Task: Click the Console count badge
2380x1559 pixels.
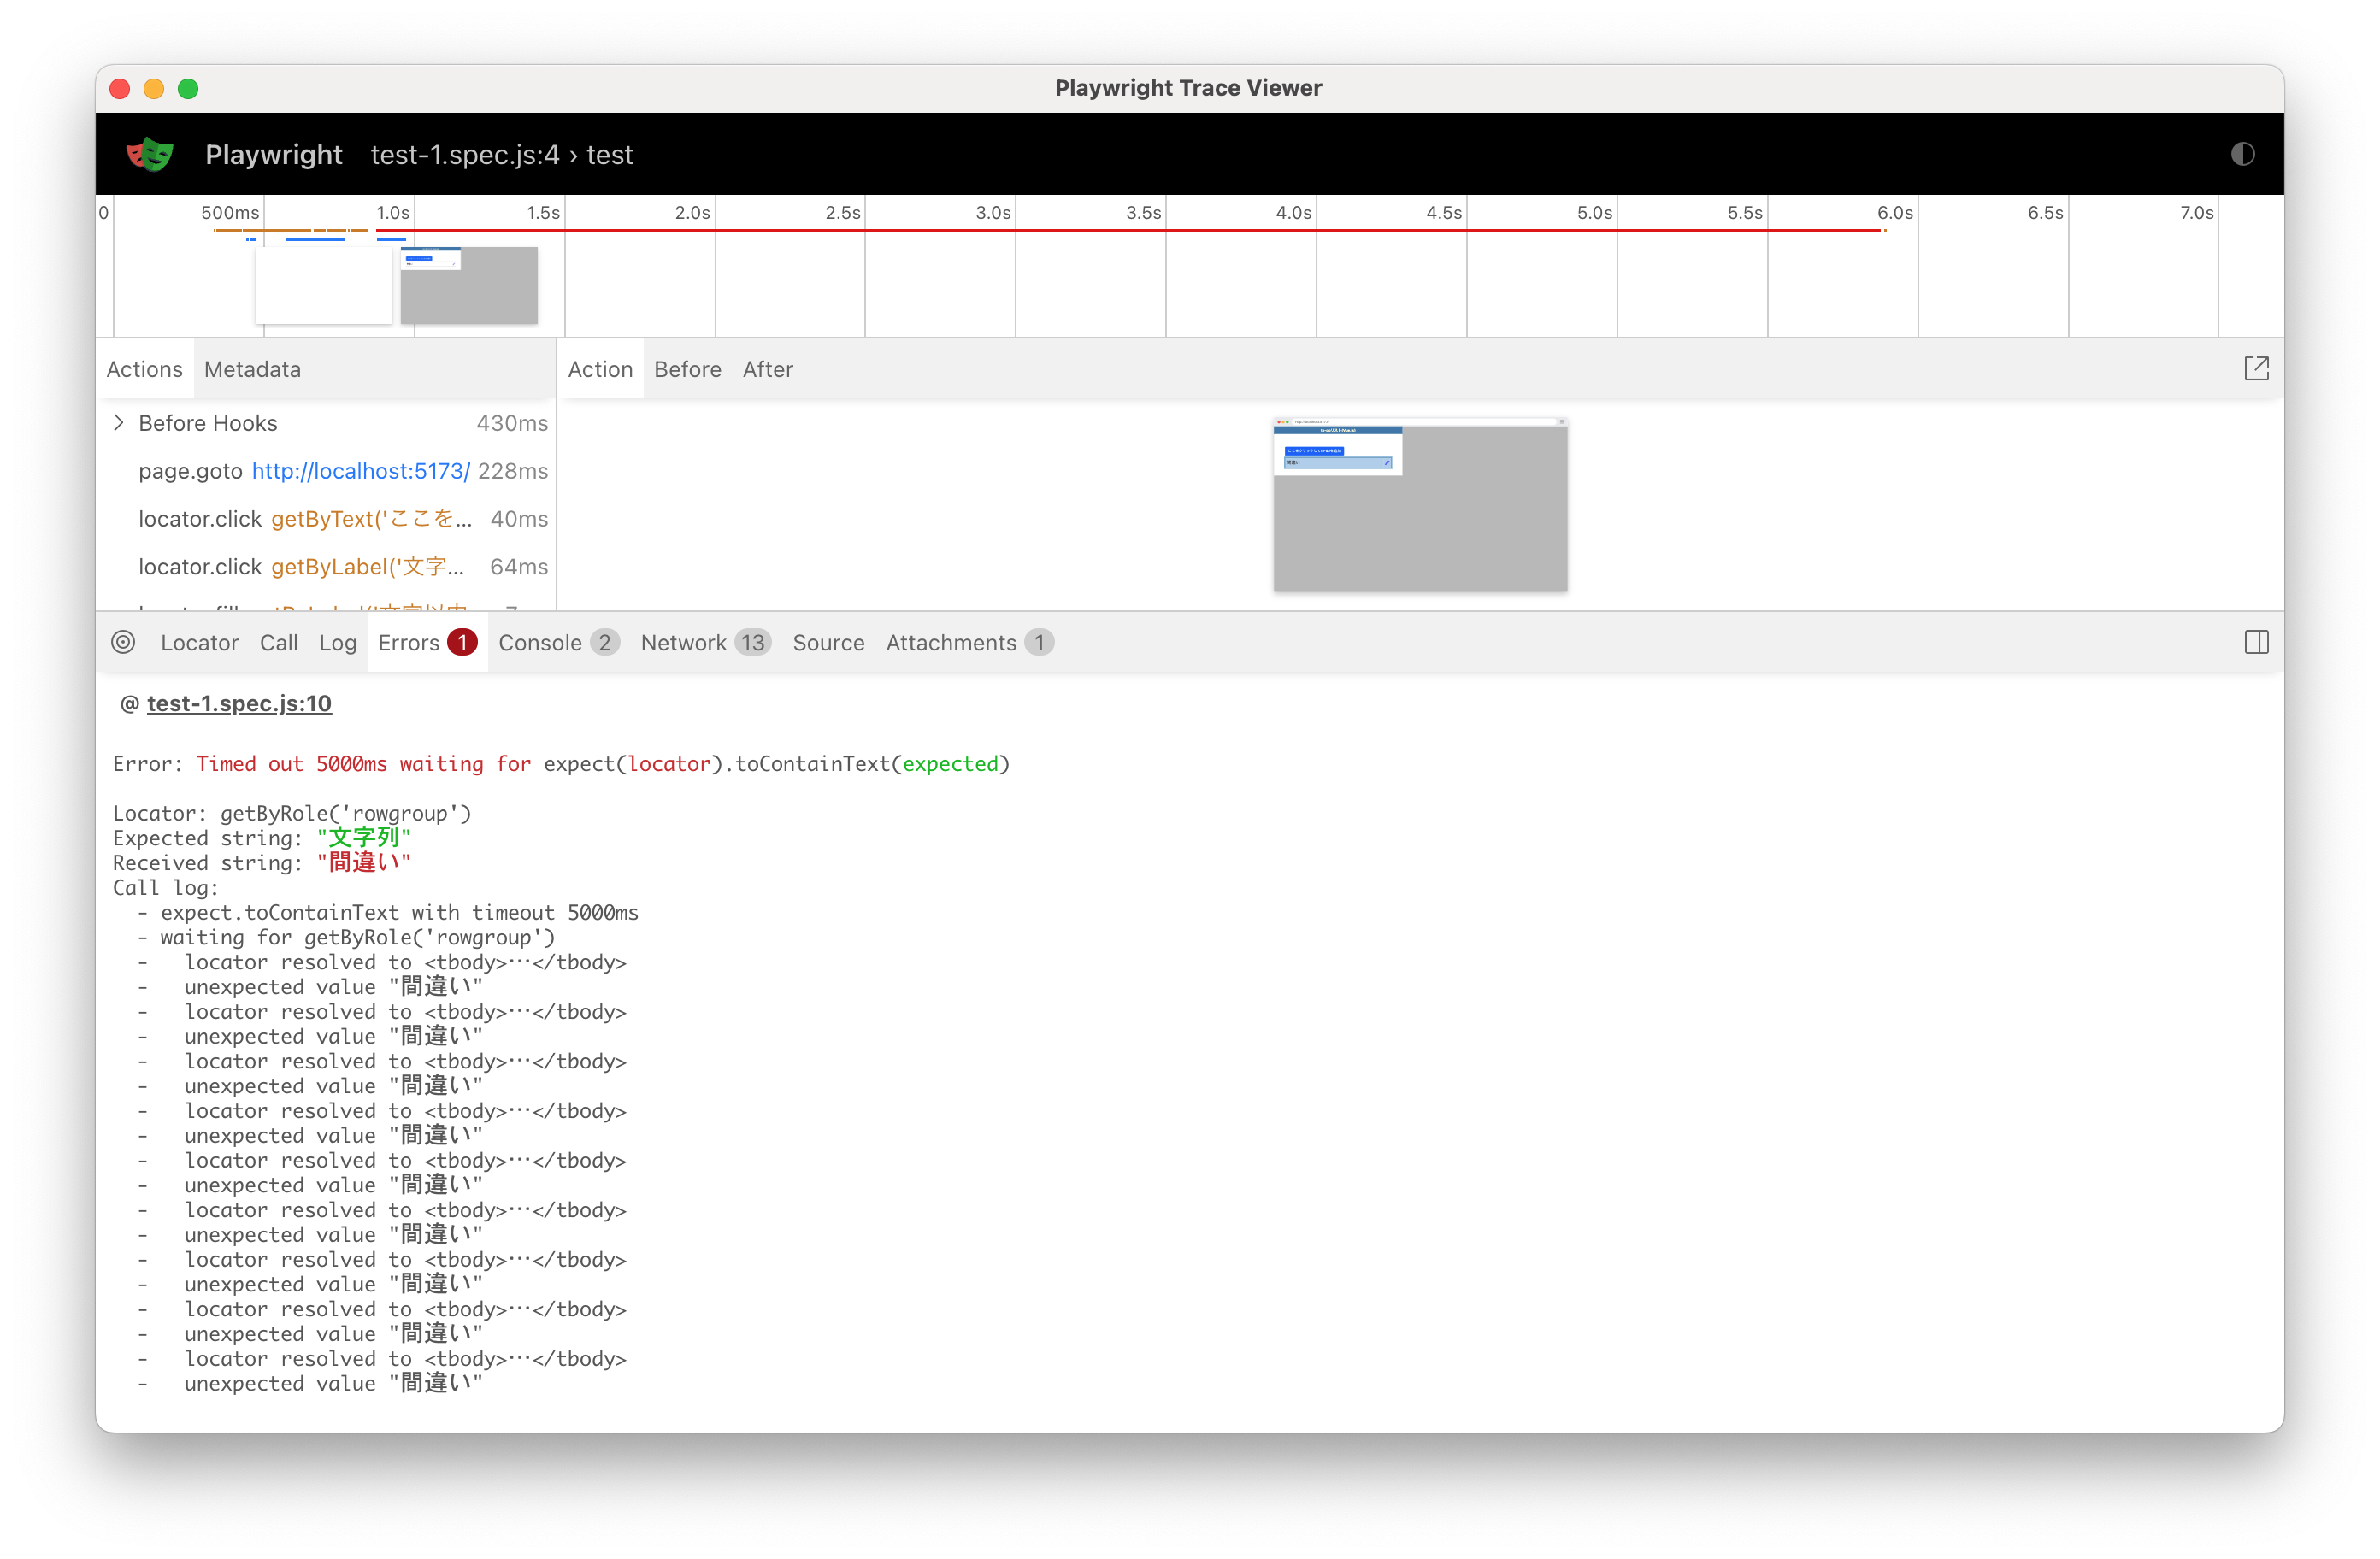Action: 604,642
